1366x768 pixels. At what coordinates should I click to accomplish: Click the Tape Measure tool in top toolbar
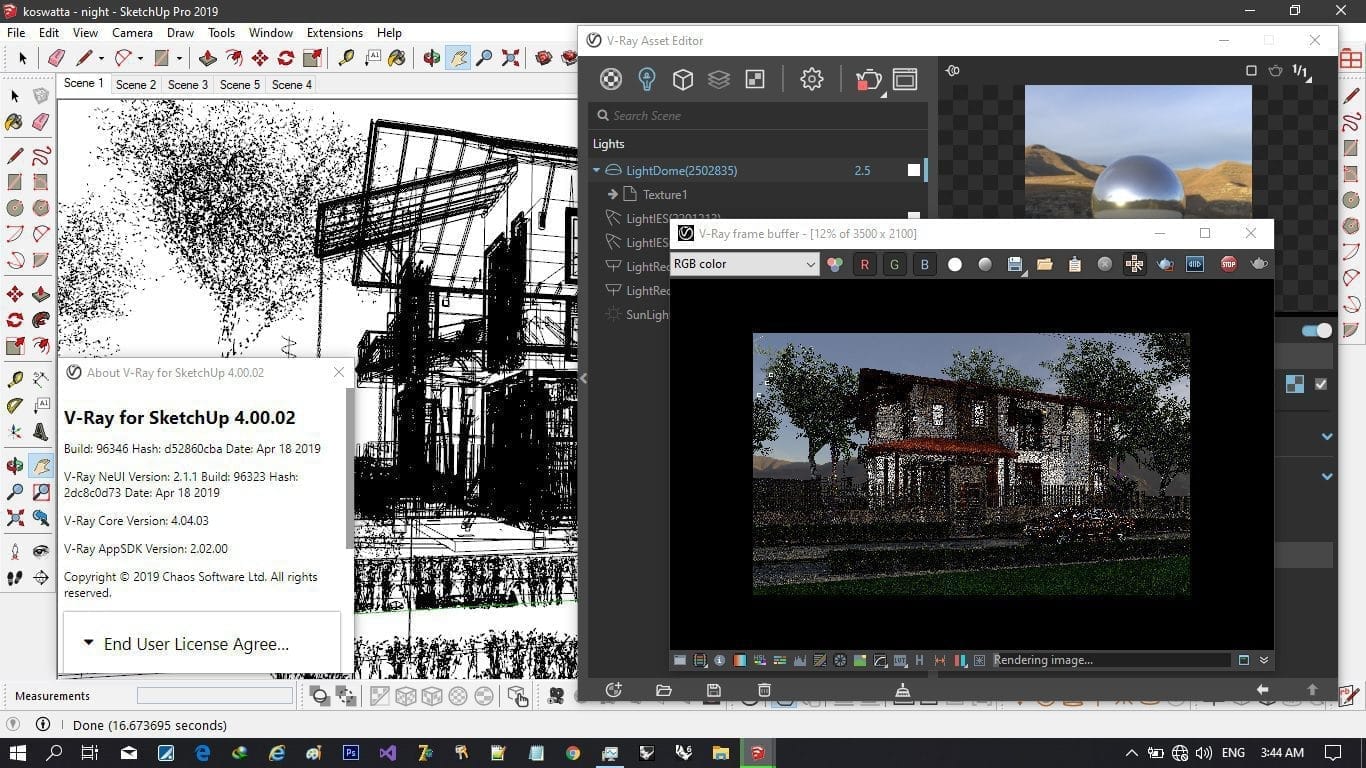[x=347, y=58]
